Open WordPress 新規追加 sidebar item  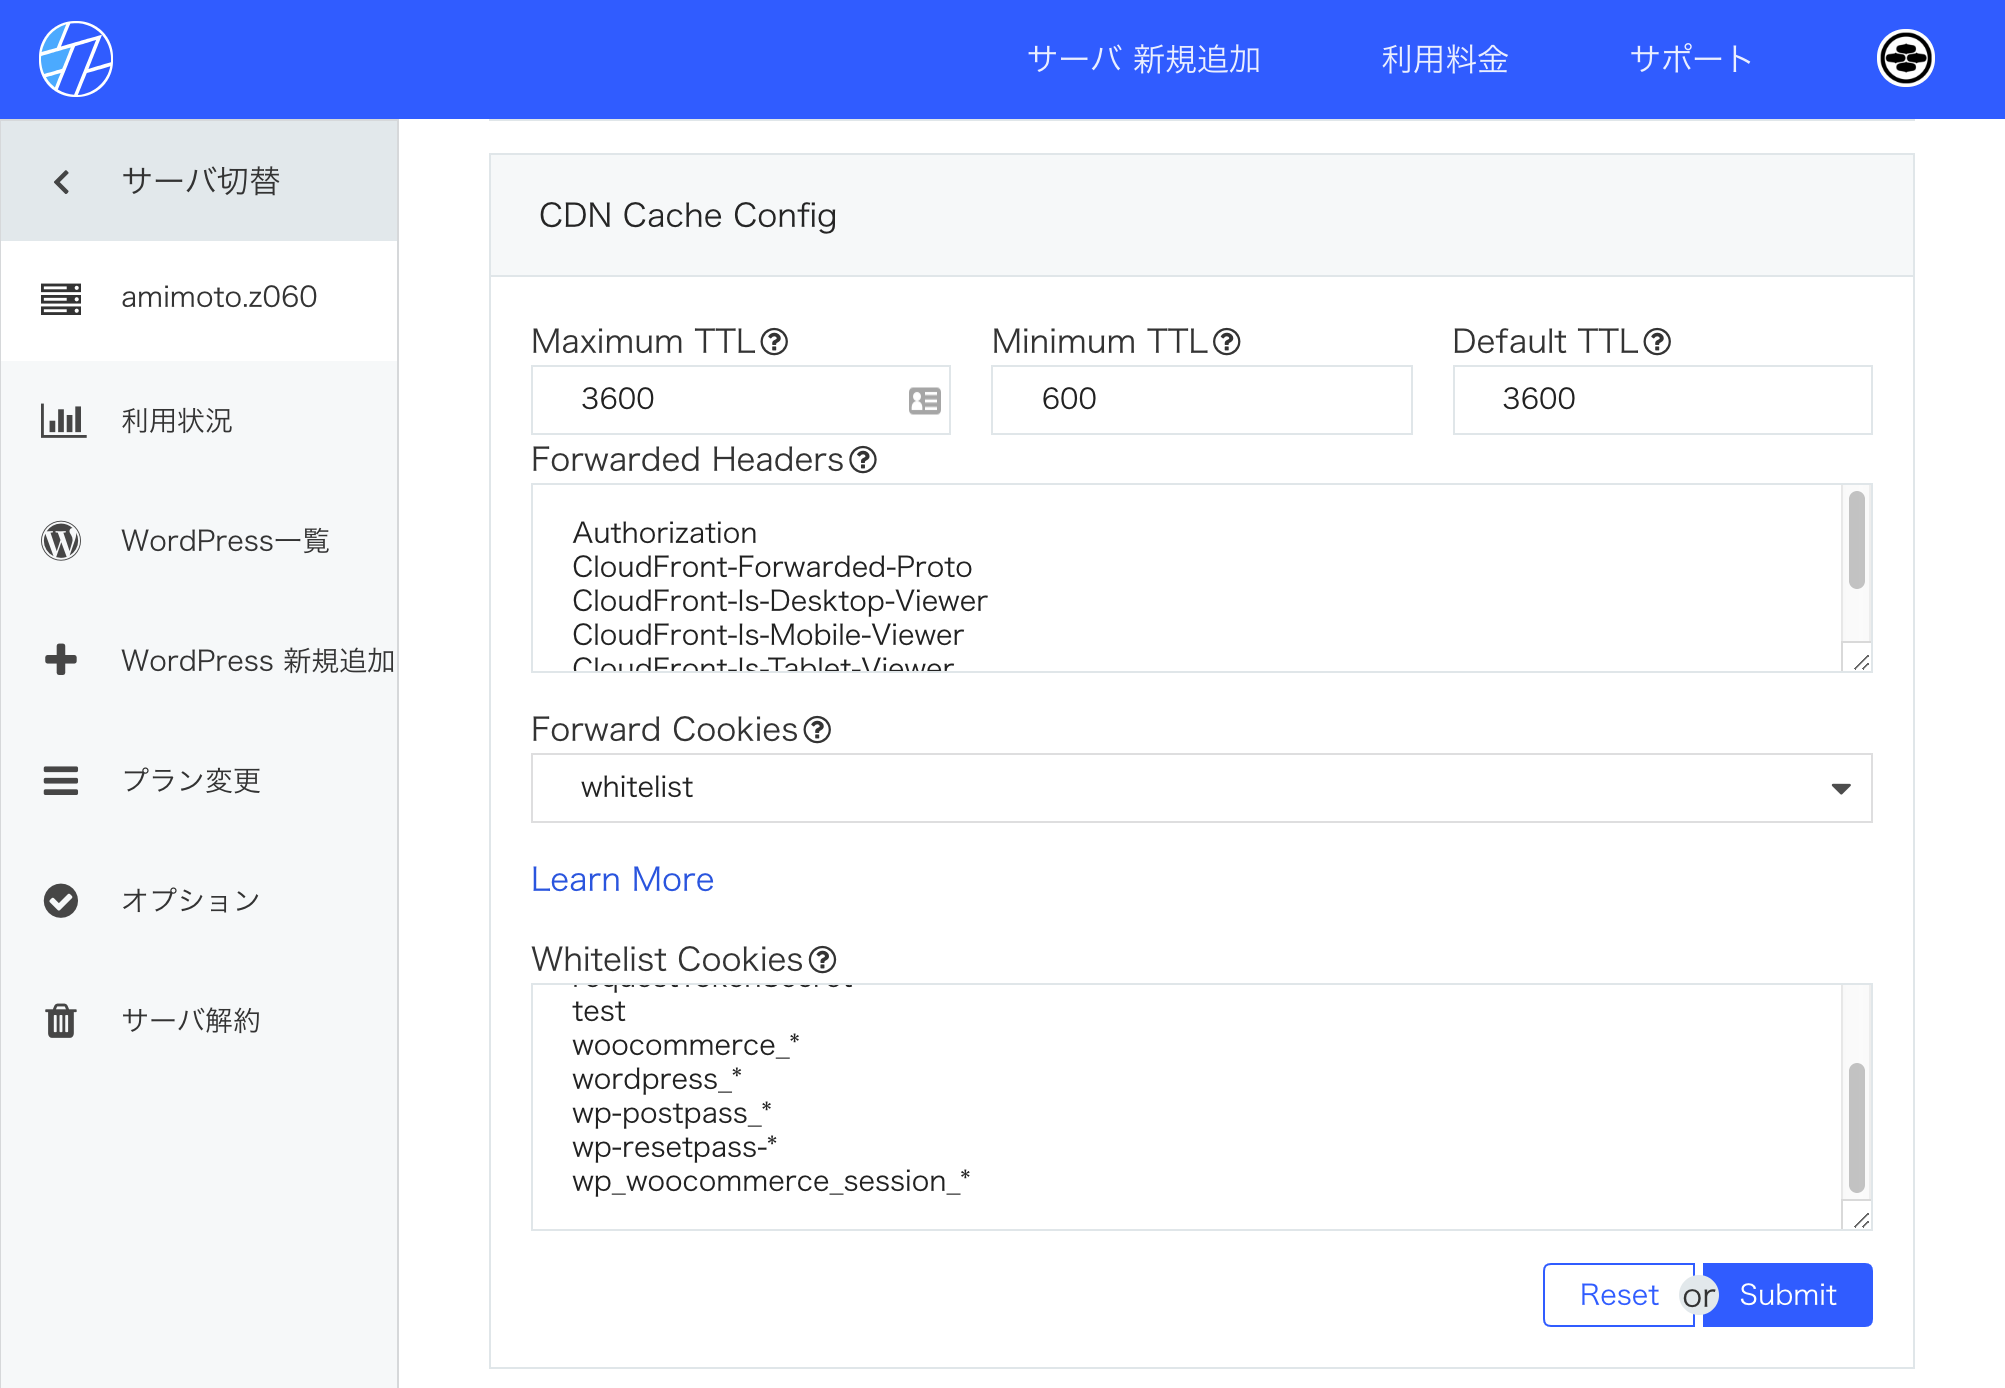pyautogui.click(x=200, y=660)
